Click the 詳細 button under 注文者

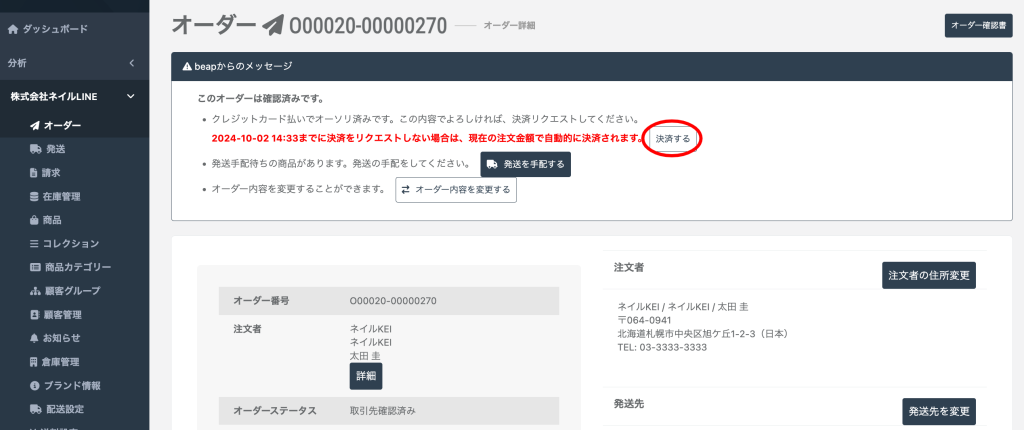click(365, 376)
